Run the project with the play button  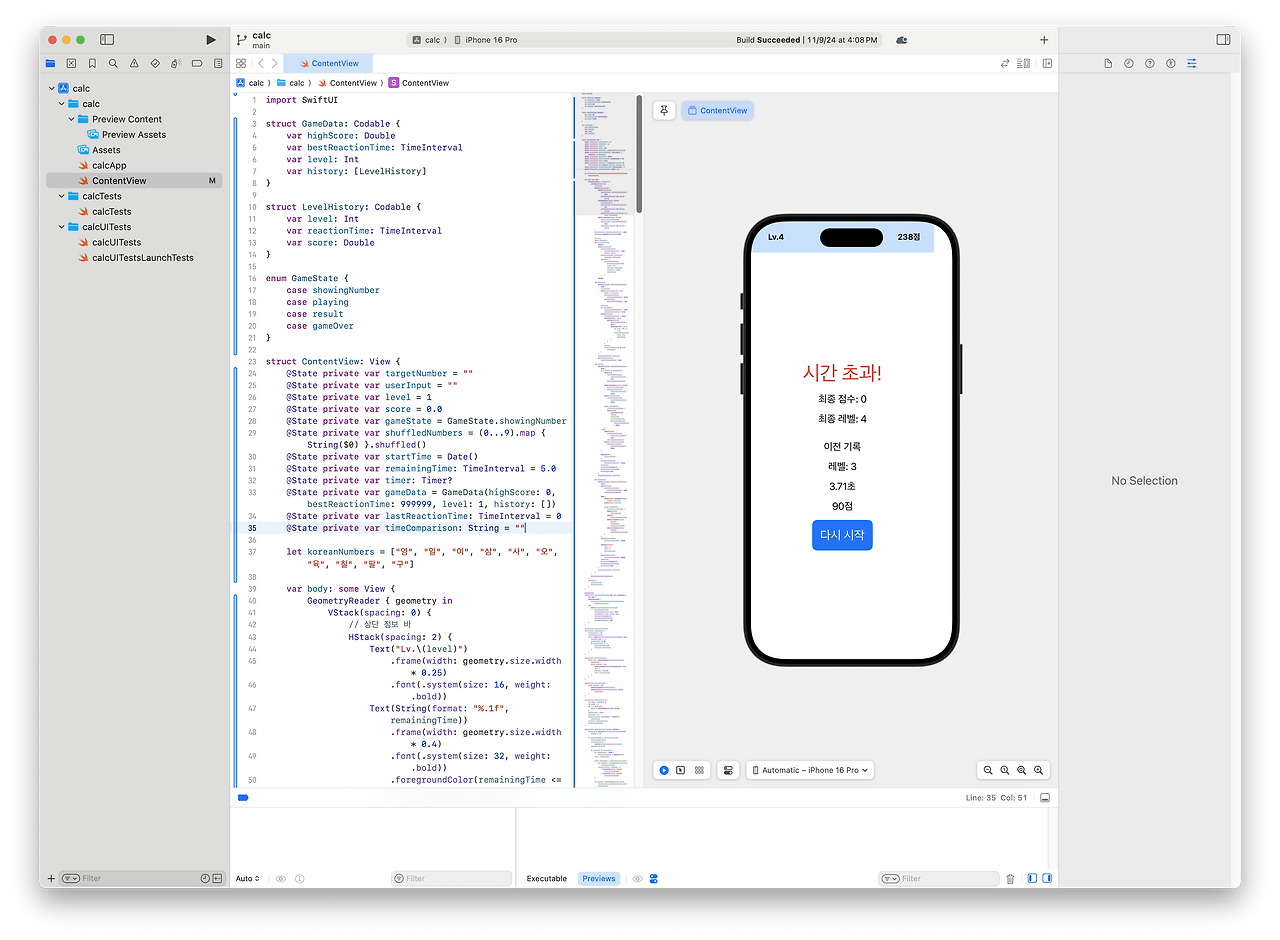point(210,40)
